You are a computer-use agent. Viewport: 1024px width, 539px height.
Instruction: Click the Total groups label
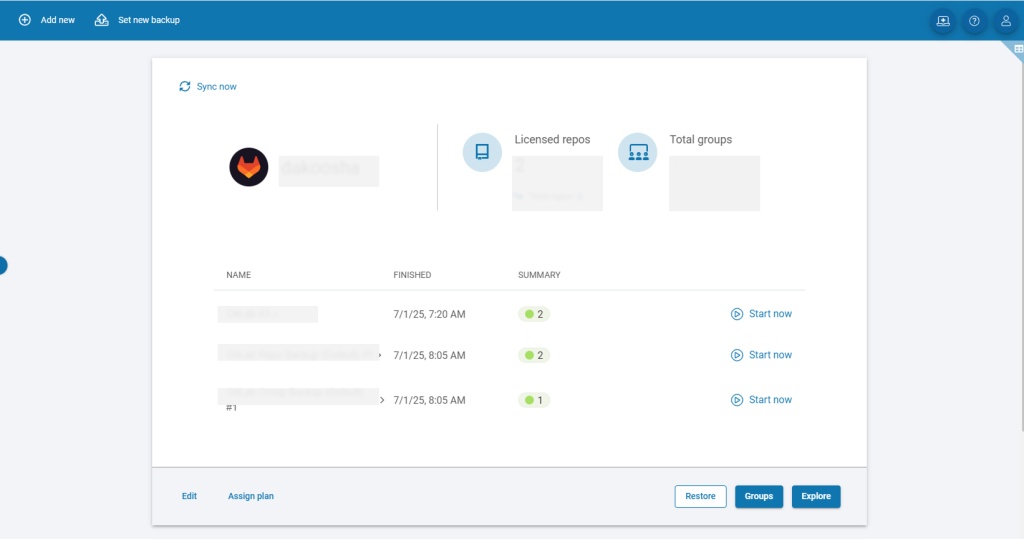pyautogui.click(x=701, y=139)
